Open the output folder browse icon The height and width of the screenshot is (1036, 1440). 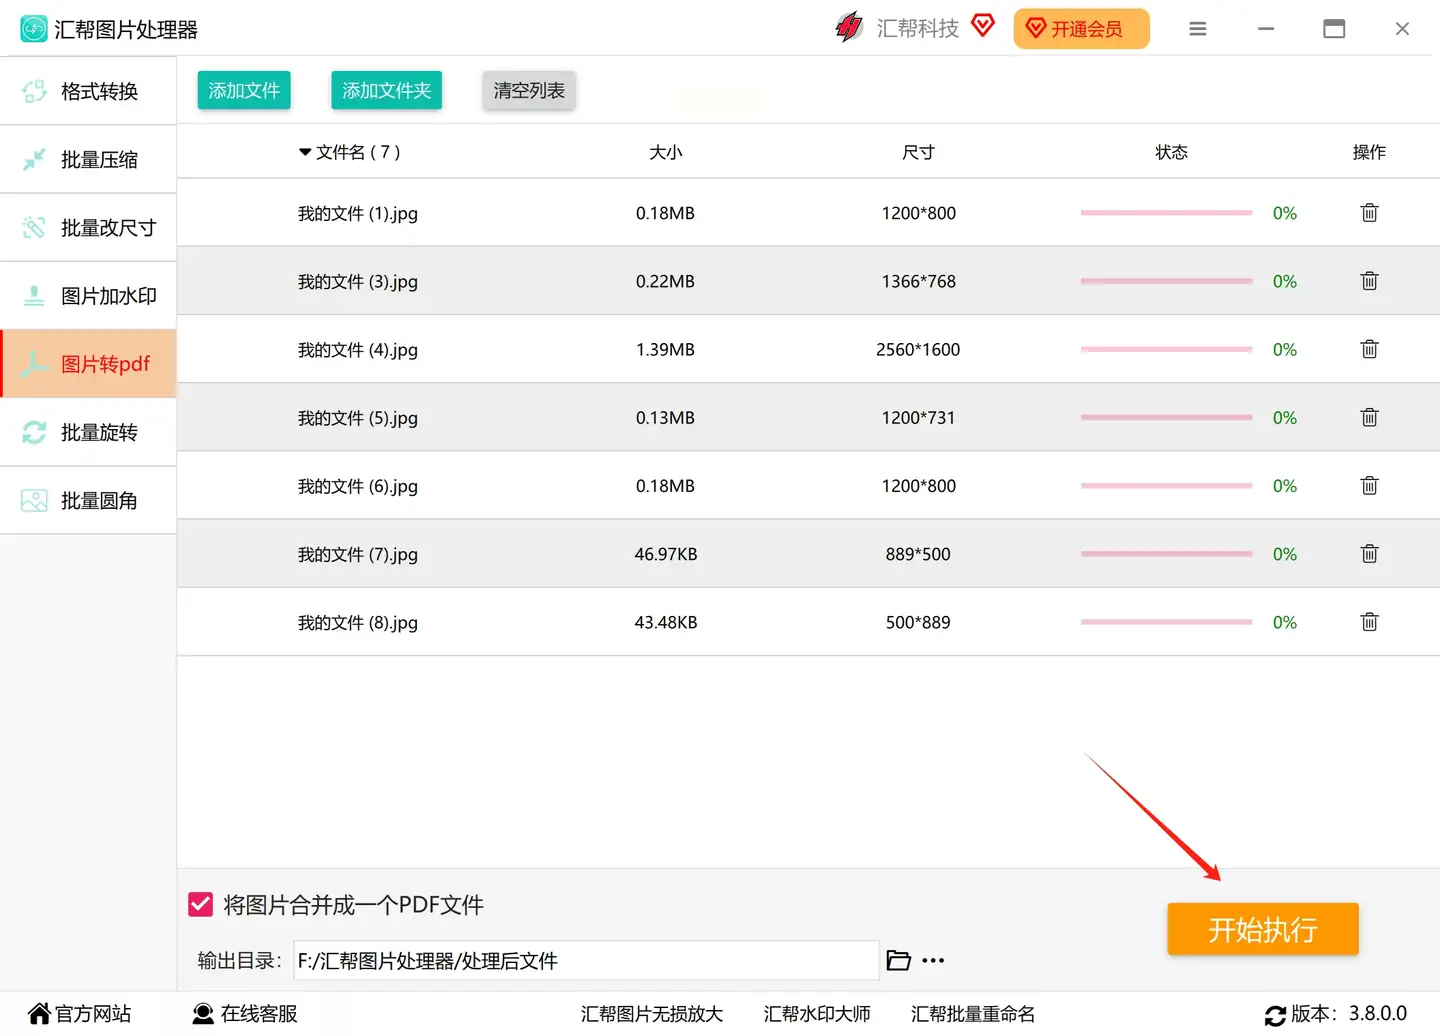(898, 960)
